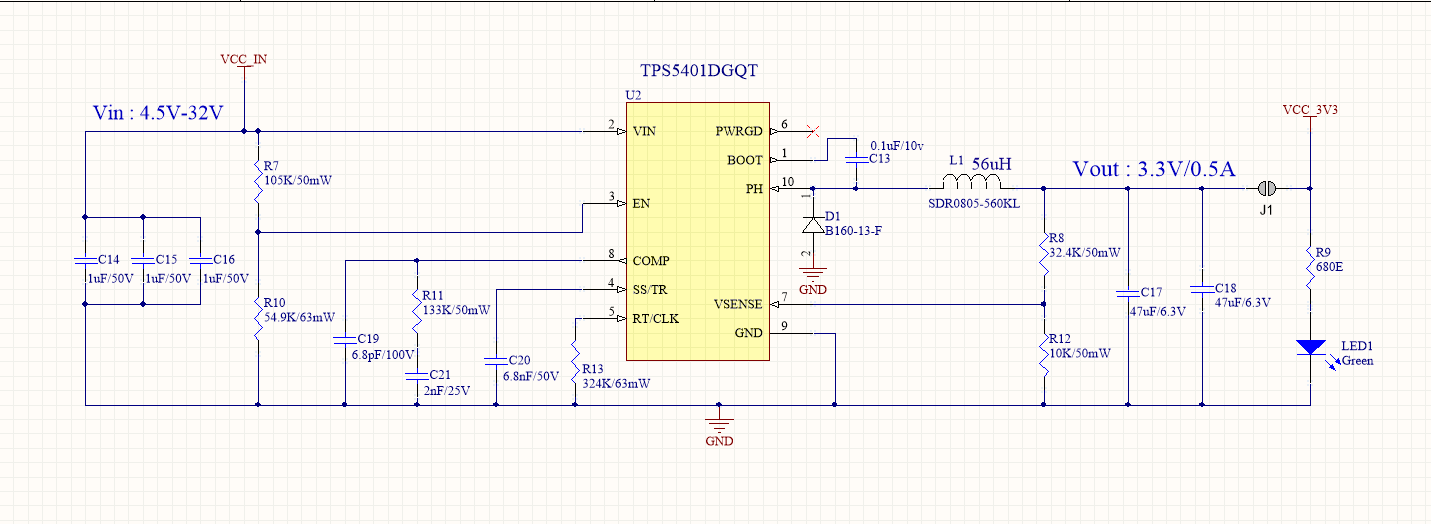Viewport: 1431px width, 524px height.
Task: Select diode symbol D1 B160-13-F
Action: pos(813,224)
